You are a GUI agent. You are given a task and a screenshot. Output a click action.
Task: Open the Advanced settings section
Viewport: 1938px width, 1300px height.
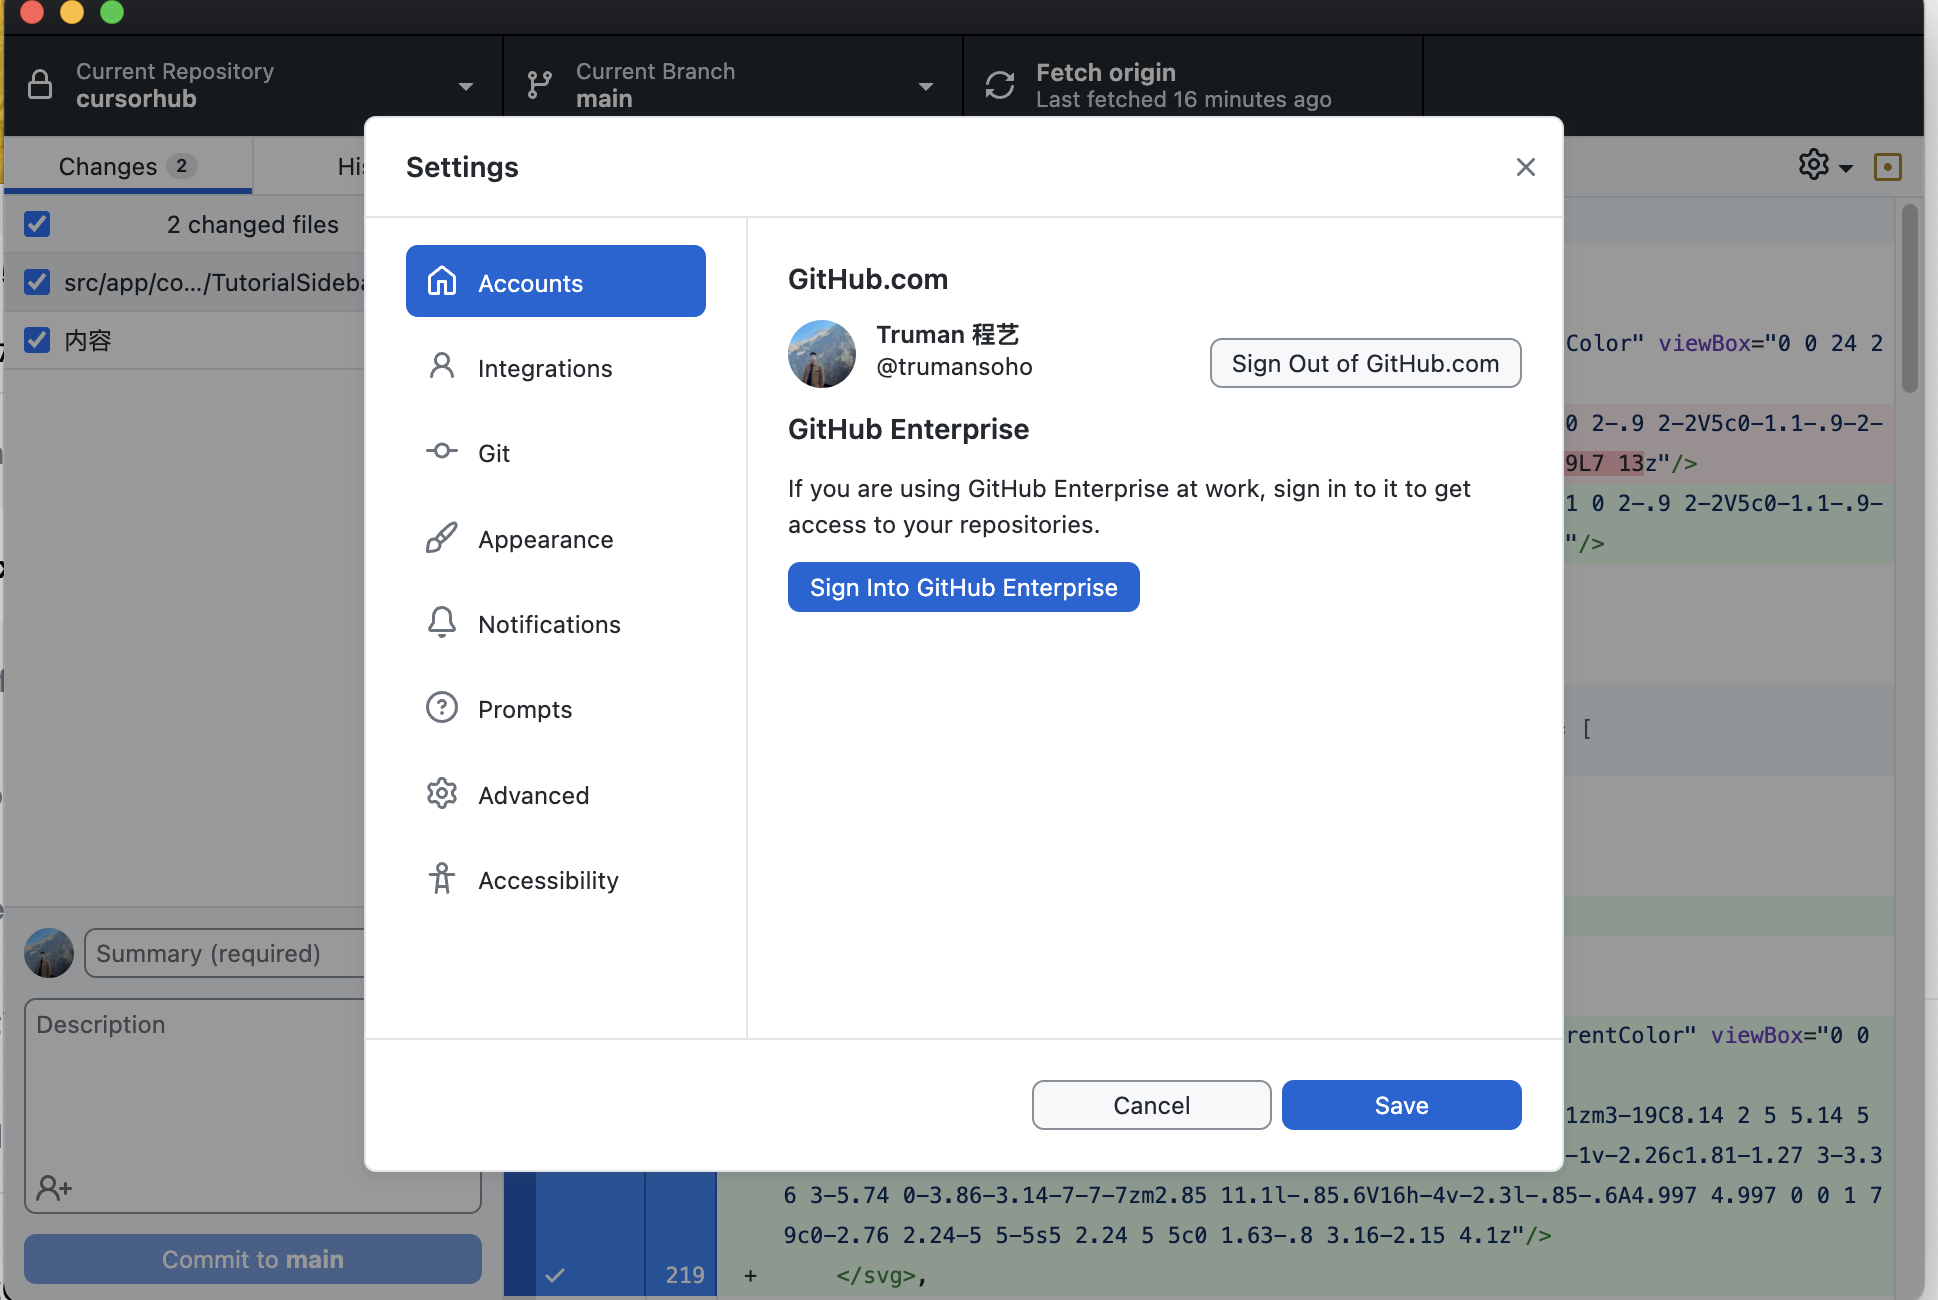[x=555, y=795]
